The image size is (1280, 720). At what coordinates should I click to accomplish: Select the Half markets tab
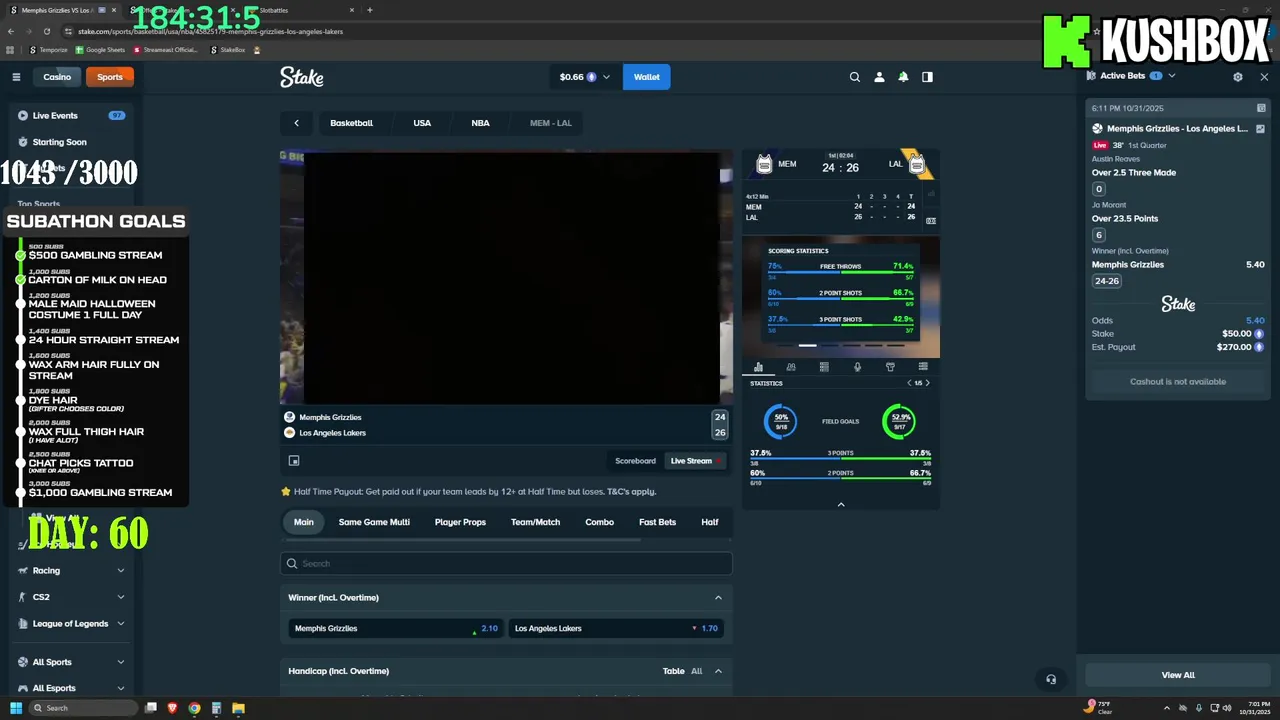[x=710, y=522]
